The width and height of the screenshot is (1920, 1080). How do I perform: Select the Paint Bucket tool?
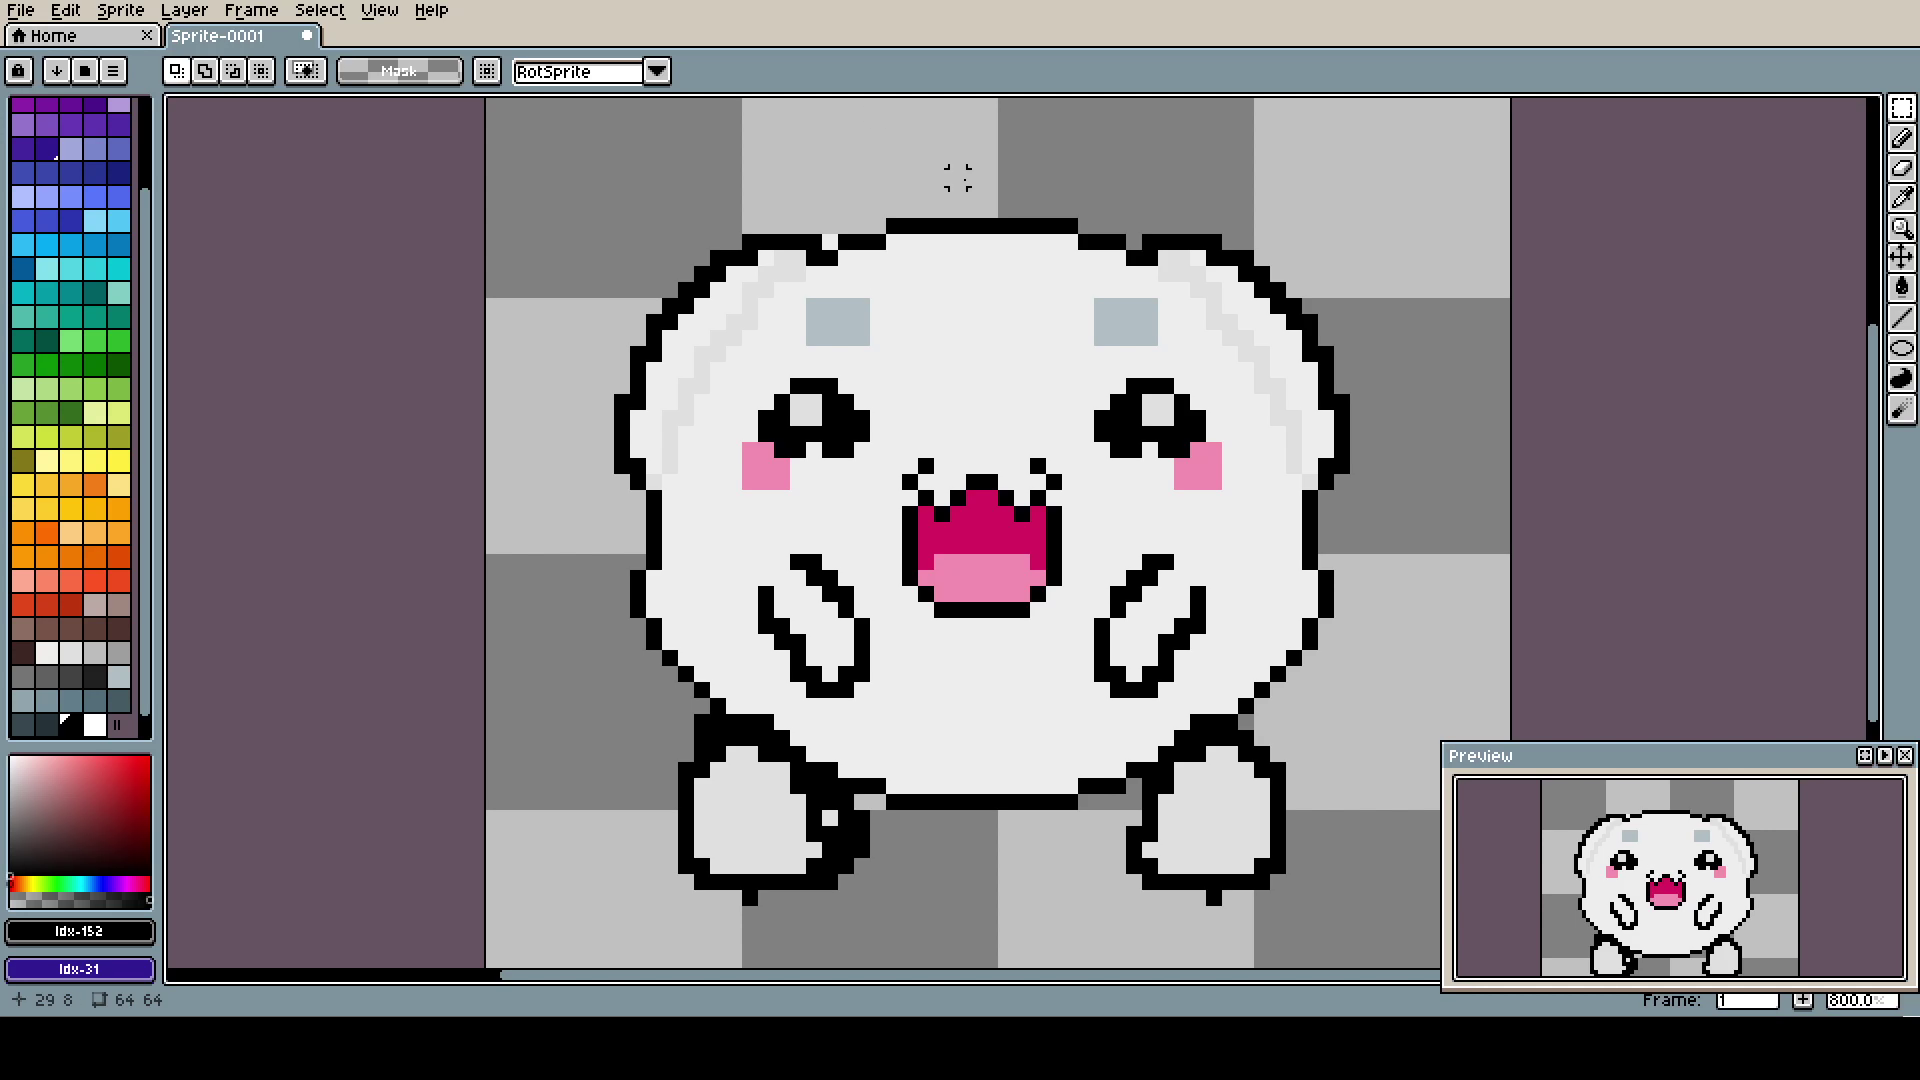pos(1901,288)
